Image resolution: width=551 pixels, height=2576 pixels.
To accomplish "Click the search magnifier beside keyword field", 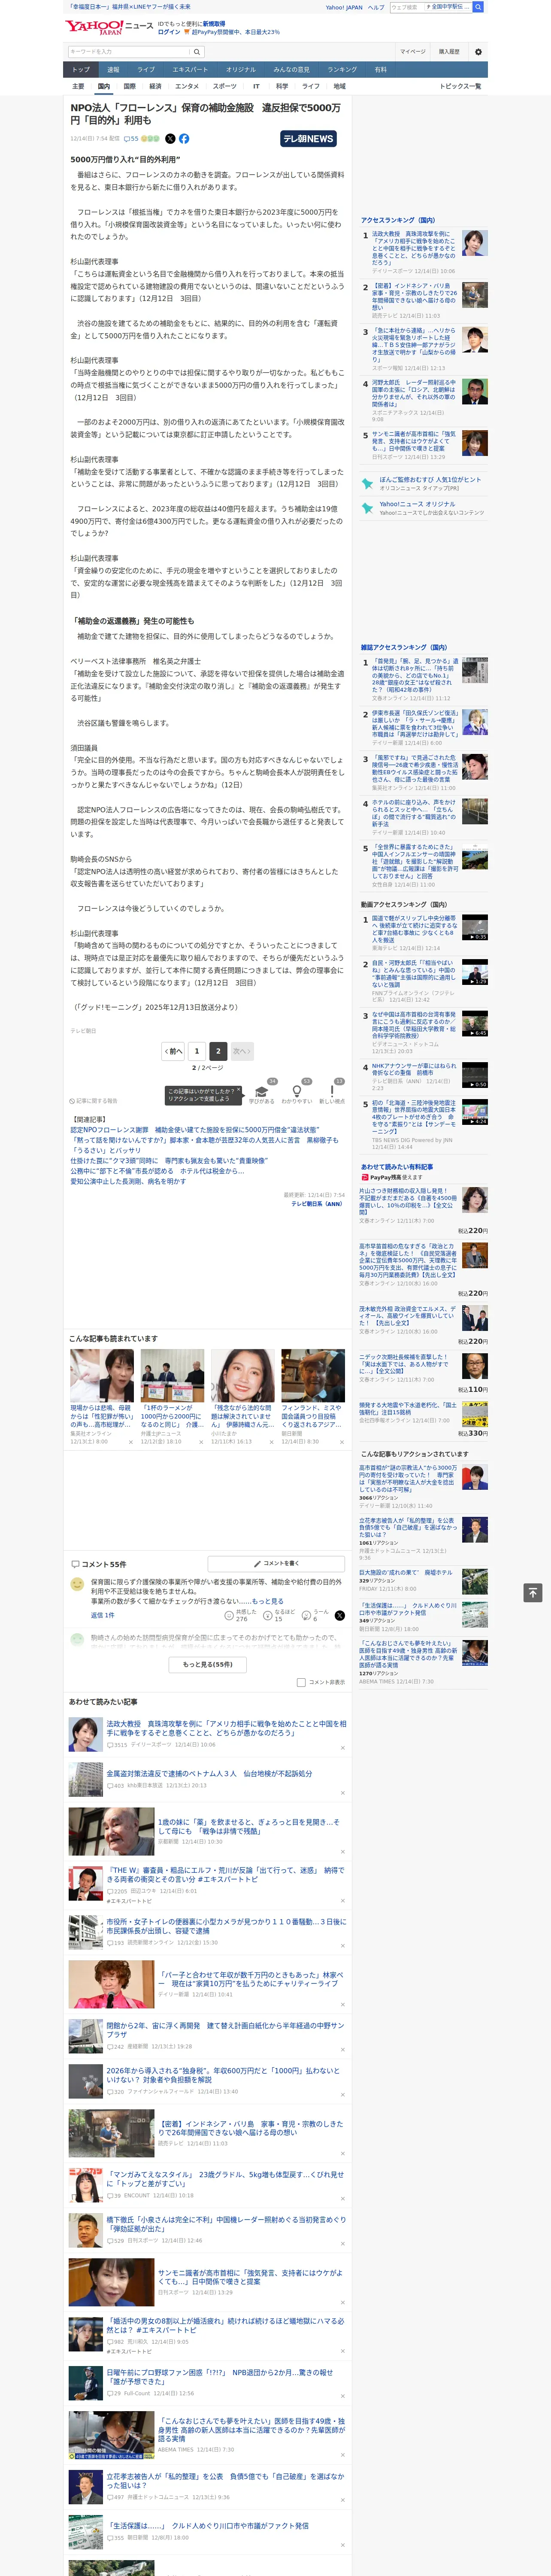I will click(x=197, y=51).
